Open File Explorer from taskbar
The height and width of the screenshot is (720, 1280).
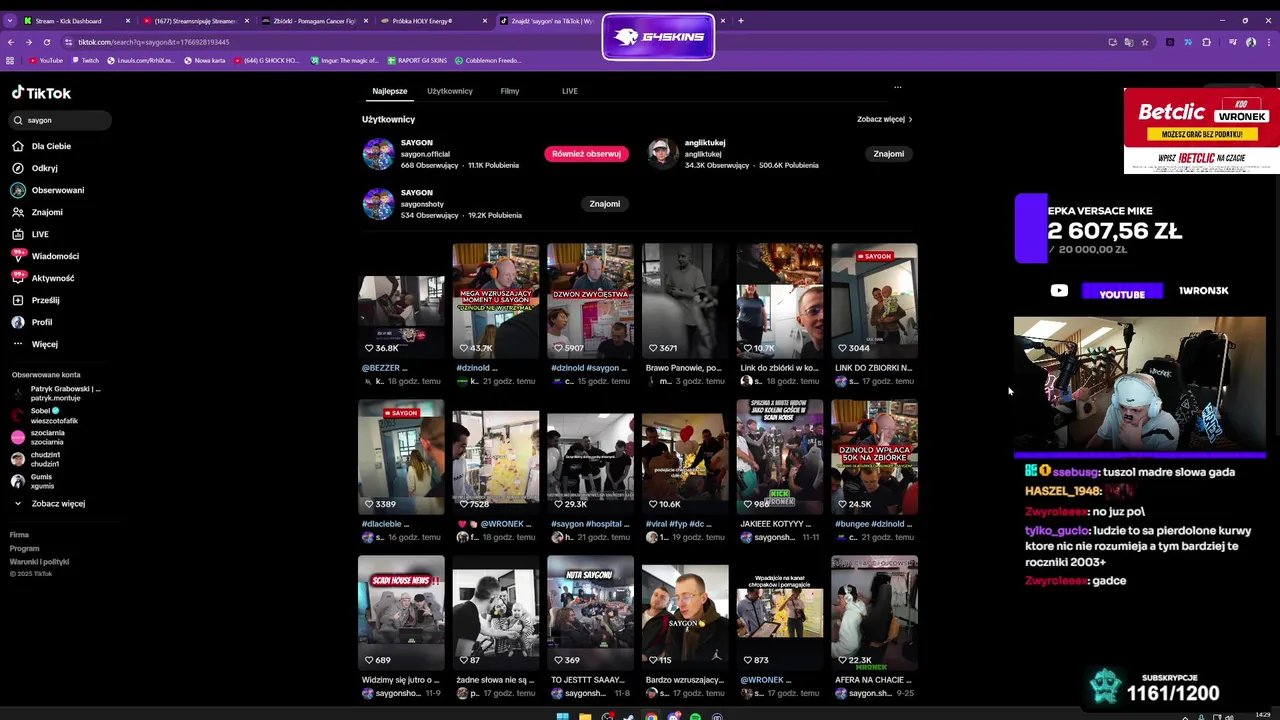585,716
